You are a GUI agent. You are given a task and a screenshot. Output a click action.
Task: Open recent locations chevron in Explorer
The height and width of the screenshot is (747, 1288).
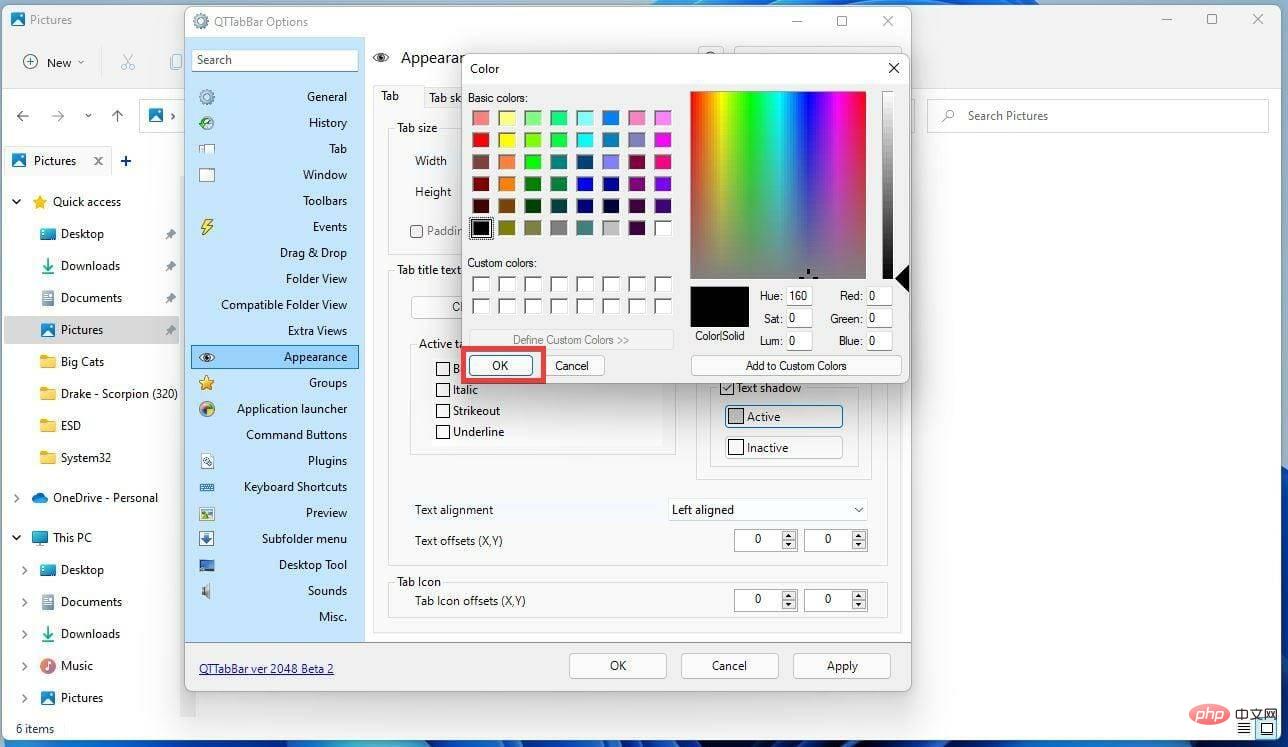[x=88, y=116]
